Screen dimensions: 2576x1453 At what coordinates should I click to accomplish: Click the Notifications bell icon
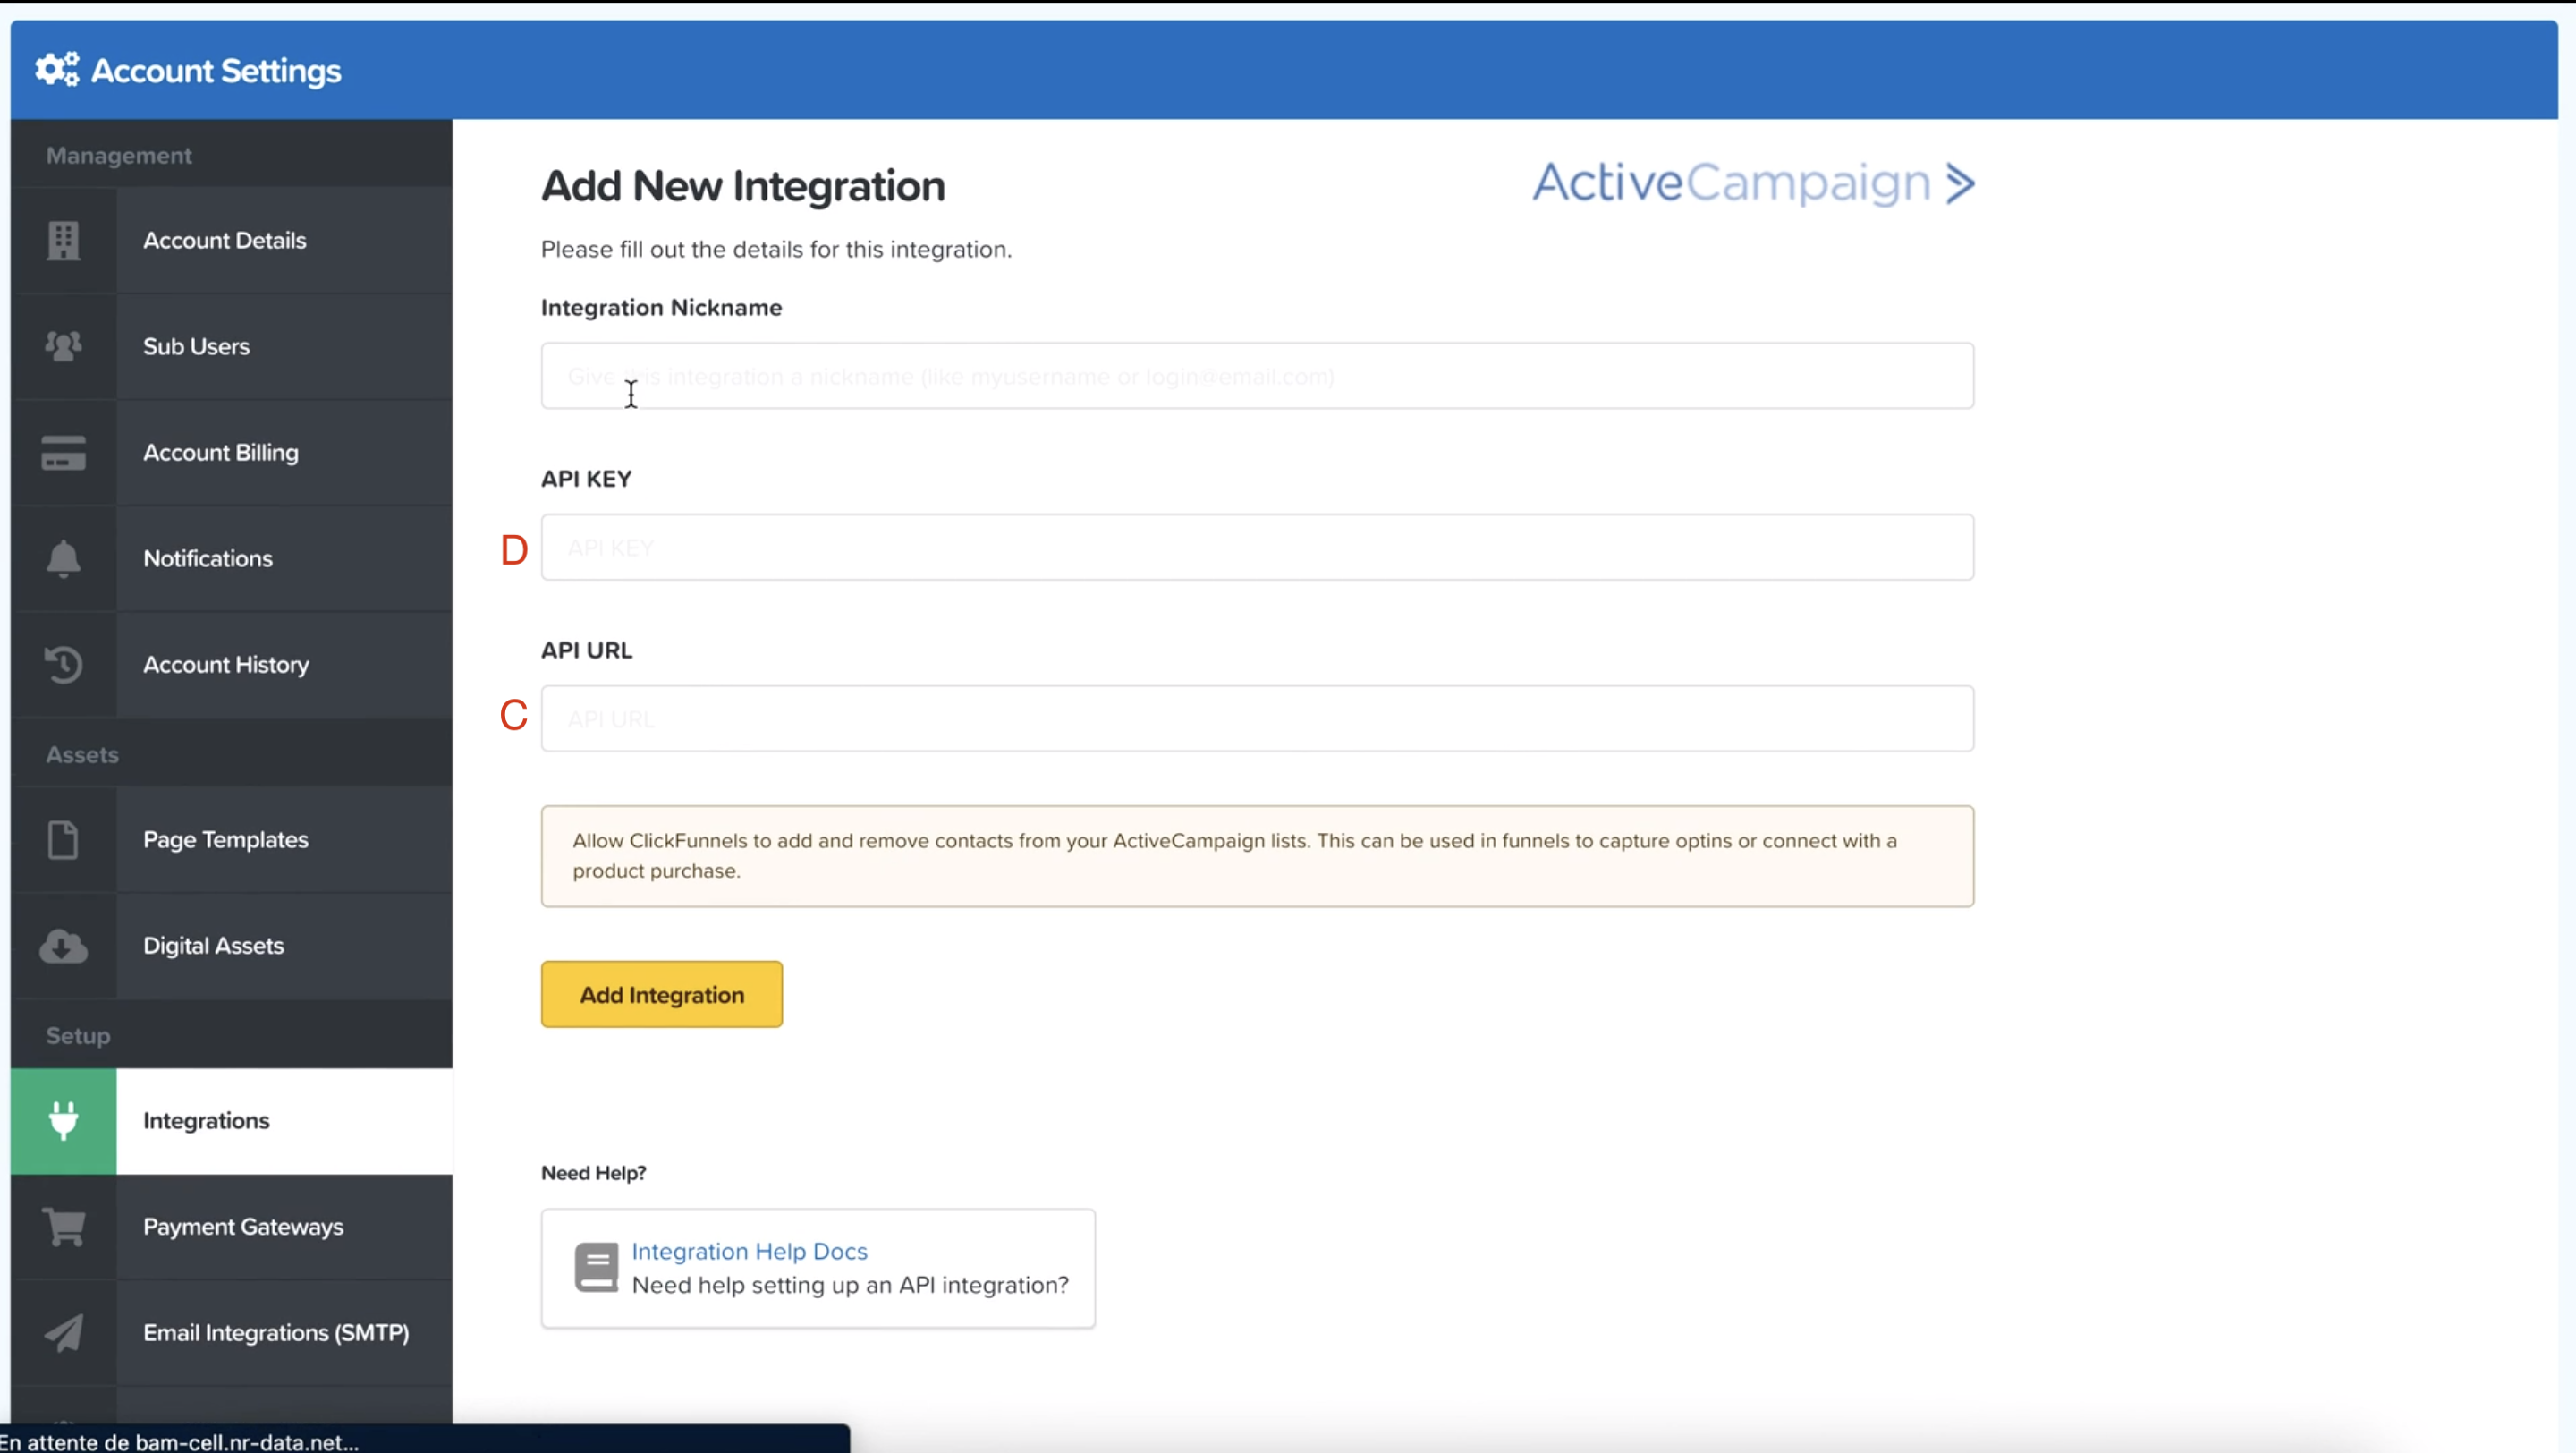point(63,558)
